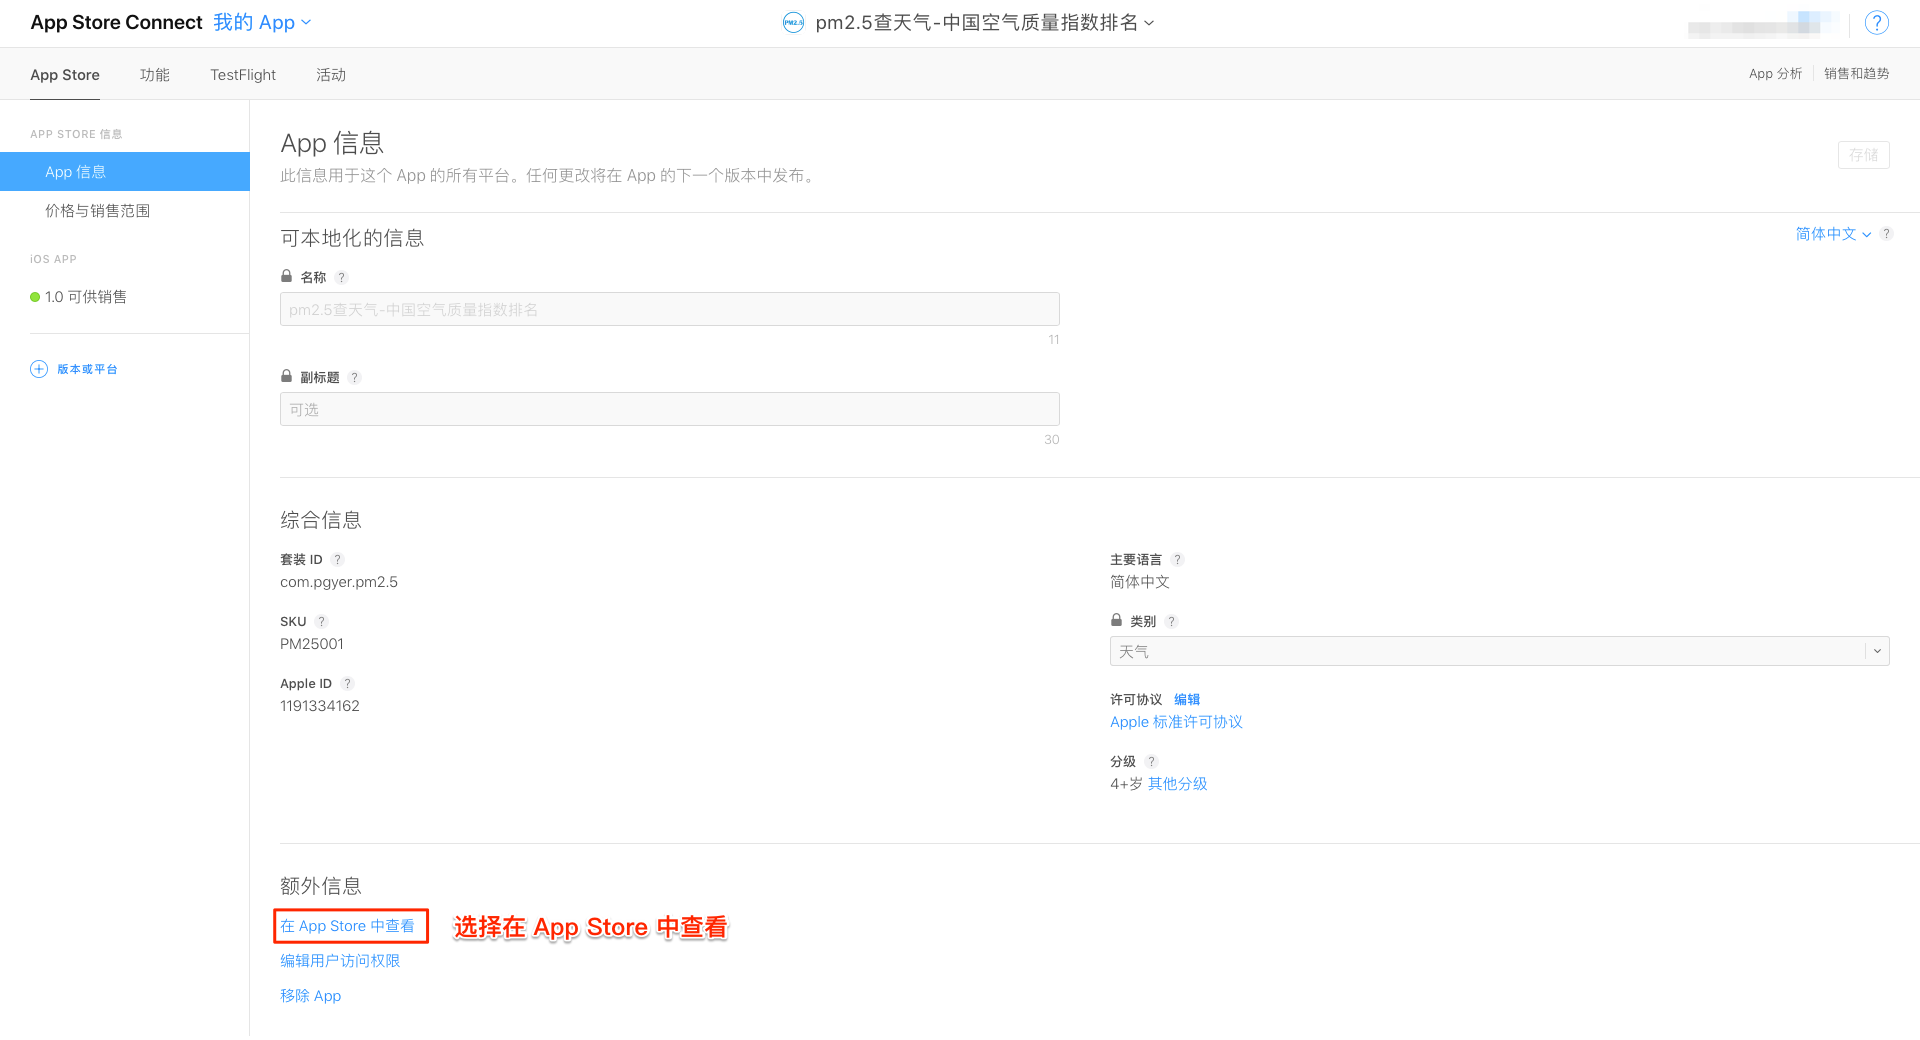Click the blurred account name at top right

(1762, 23)
